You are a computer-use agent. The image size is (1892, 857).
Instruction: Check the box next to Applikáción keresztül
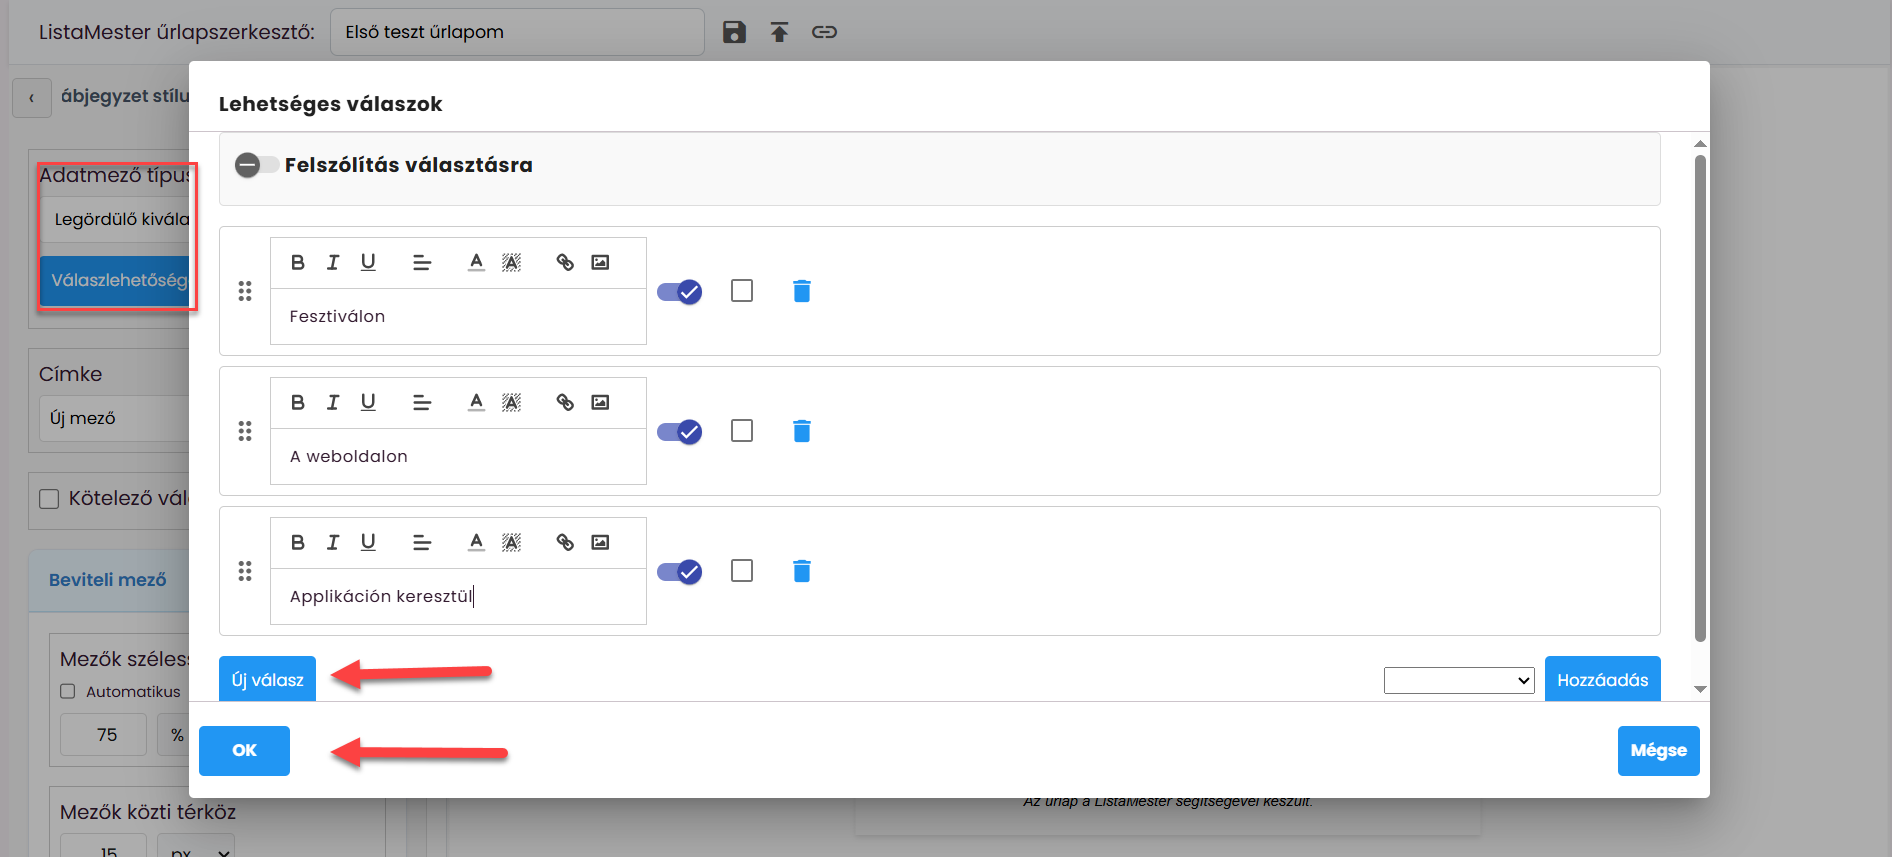tap(742, 571)
